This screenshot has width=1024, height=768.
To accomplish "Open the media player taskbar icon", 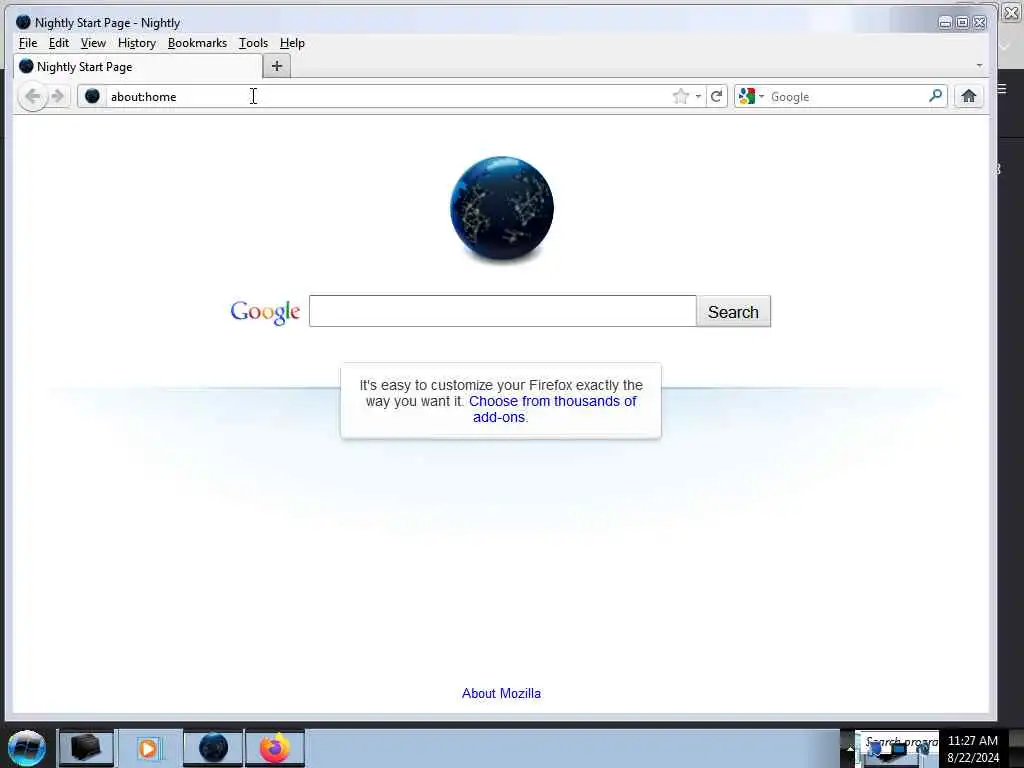I will (148, 748).
